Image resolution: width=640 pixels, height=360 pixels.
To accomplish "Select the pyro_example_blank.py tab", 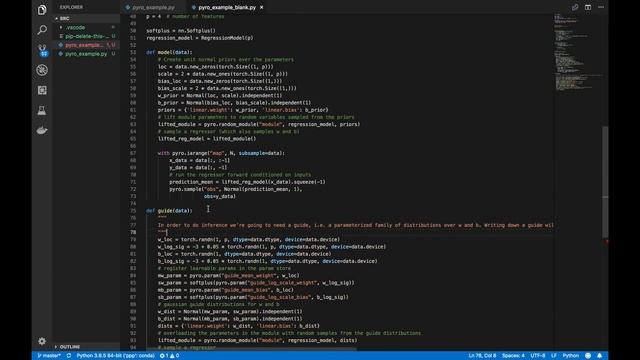I will point(227,7).
